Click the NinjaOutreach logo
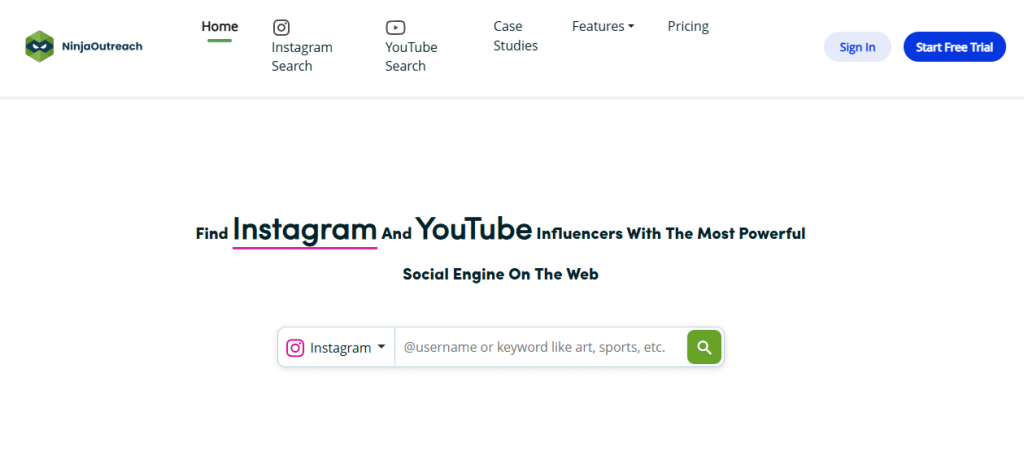Image resolution: width=1024 pixels, height=455 pixels. tap(84, 46)
